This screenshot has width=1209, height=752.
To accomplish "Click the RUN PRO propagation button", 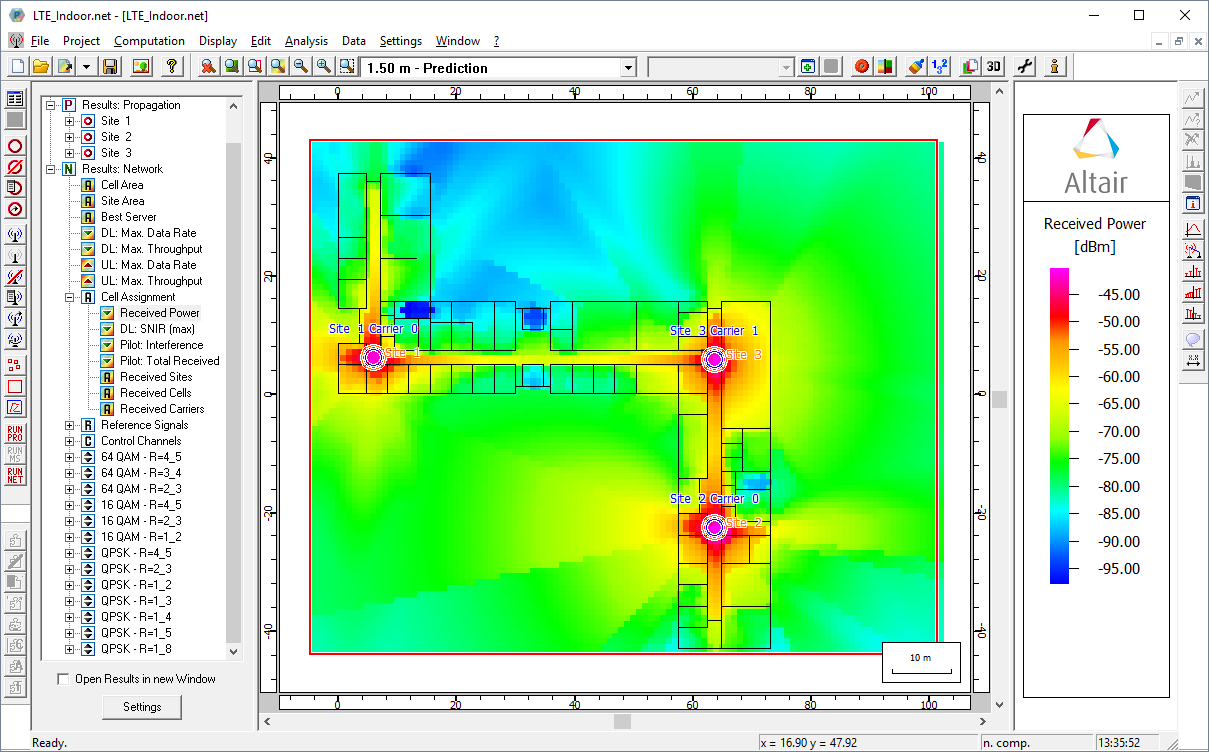I will [15, 433].
